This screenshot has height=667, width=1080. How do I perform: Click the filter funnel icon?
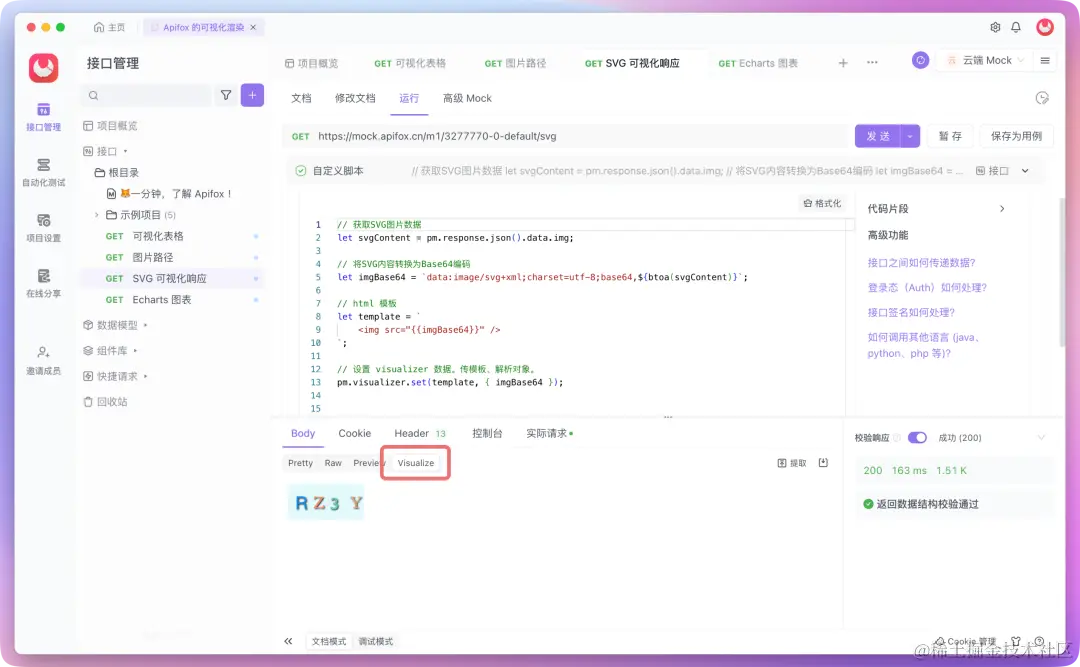click(226, 95)
